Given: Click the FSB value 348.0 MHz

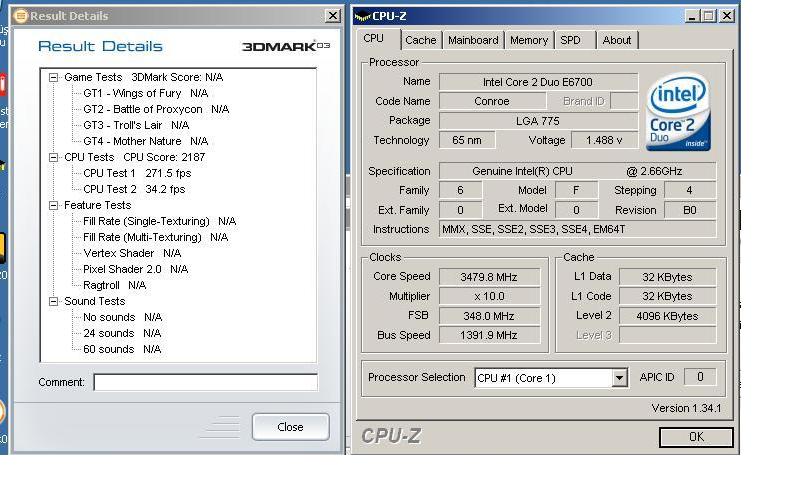Looking at the screenshot, I should [489, 316].
